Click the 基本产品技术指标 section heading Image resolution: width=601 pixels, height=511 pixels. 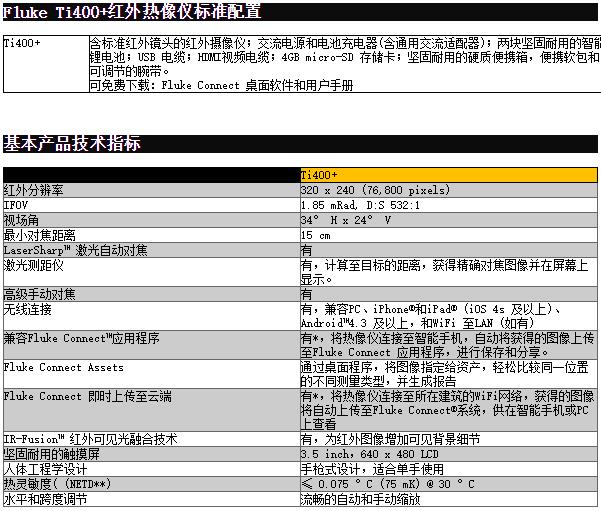pos(72,143)
